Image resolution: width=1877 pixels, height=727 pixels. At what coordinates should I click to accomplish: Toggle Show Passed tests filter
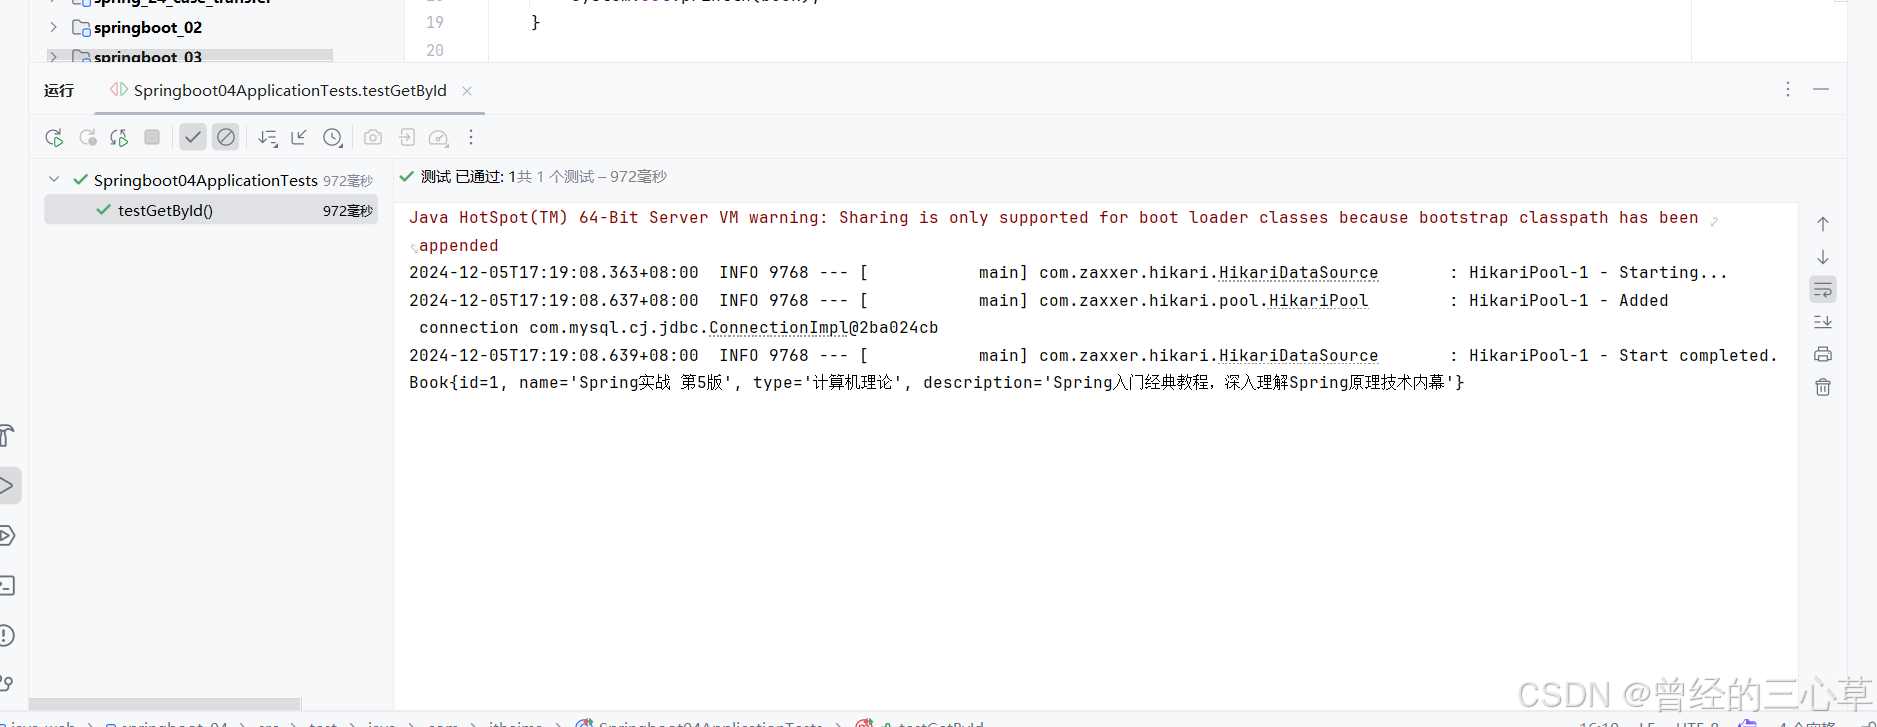(x=193, y=137)
